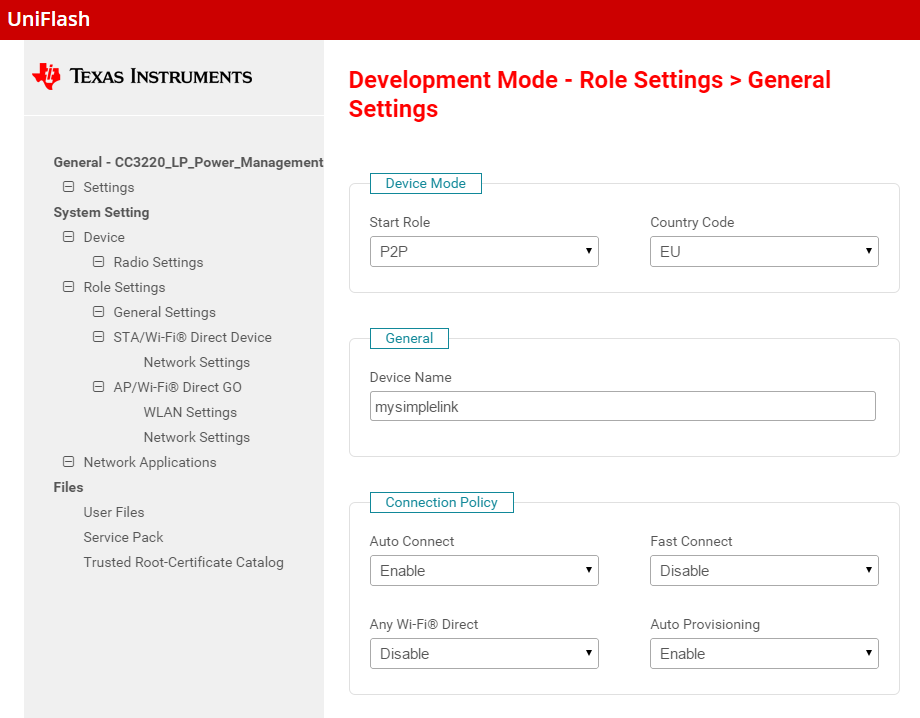Click the Fast Connect field label
920x718 pixels.
[691, 541]
